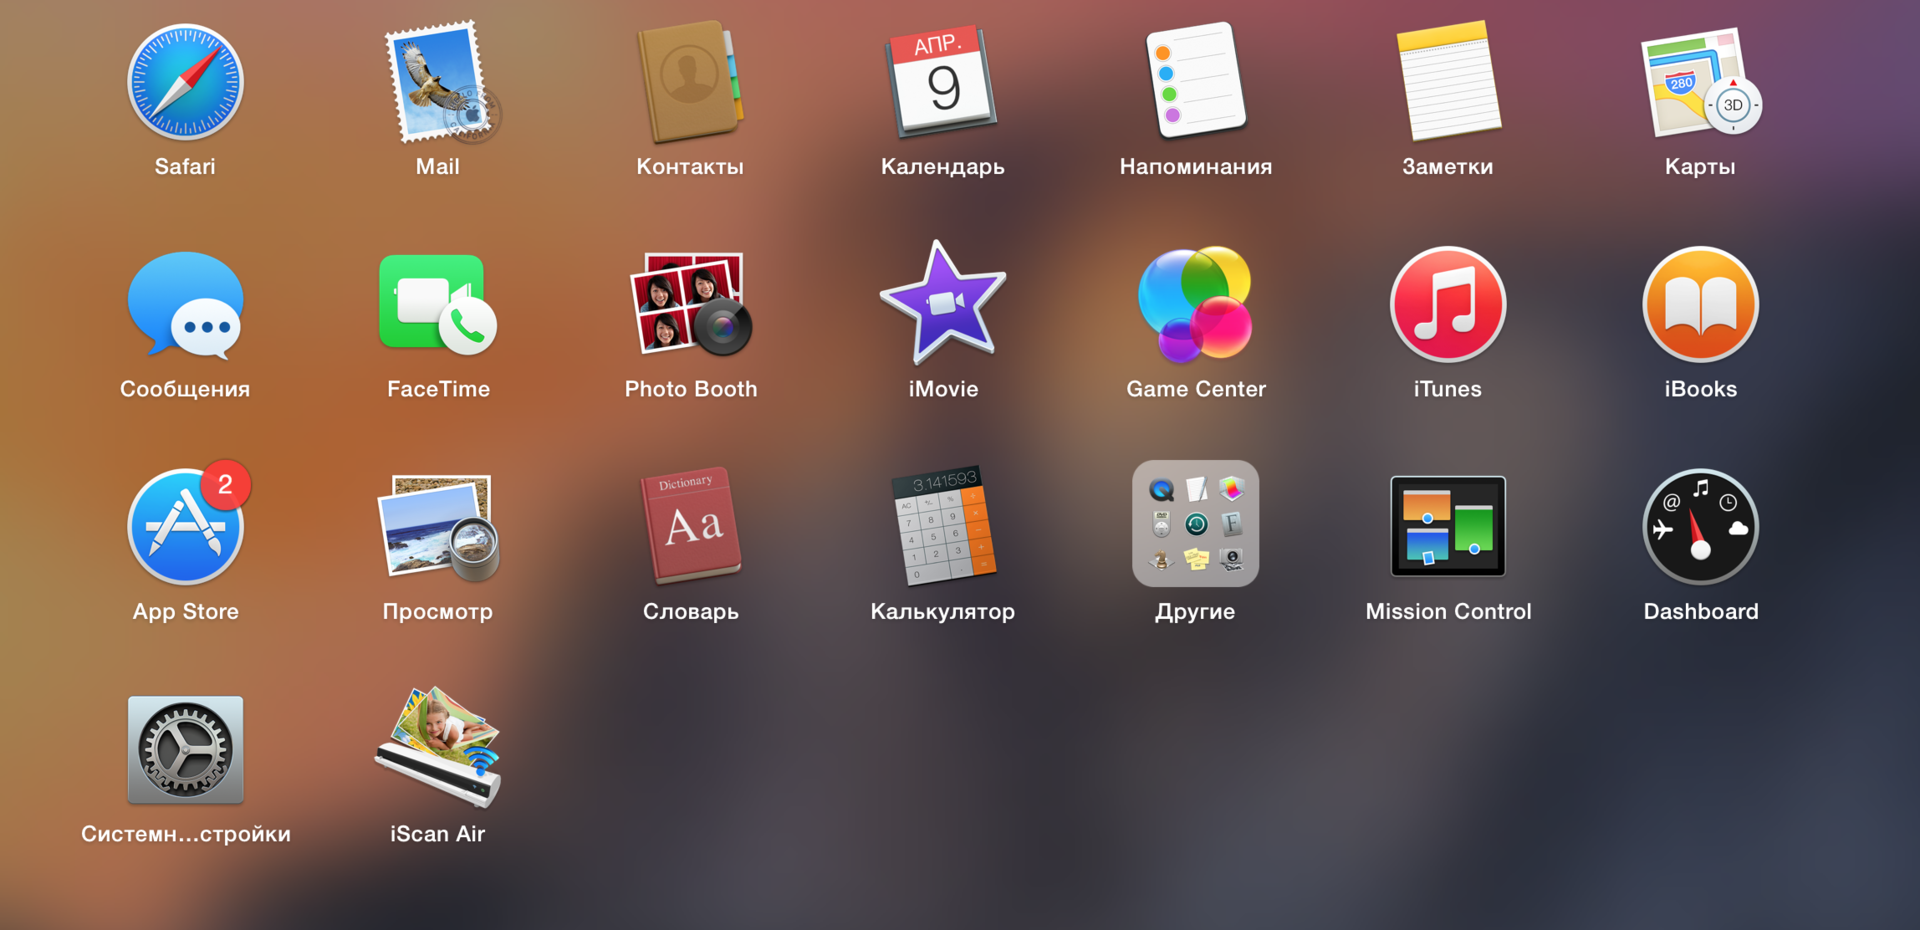The height and width of the screenshot is (930, 1920).
Task: Click the "Другие" folder label
Action: 1195,612
